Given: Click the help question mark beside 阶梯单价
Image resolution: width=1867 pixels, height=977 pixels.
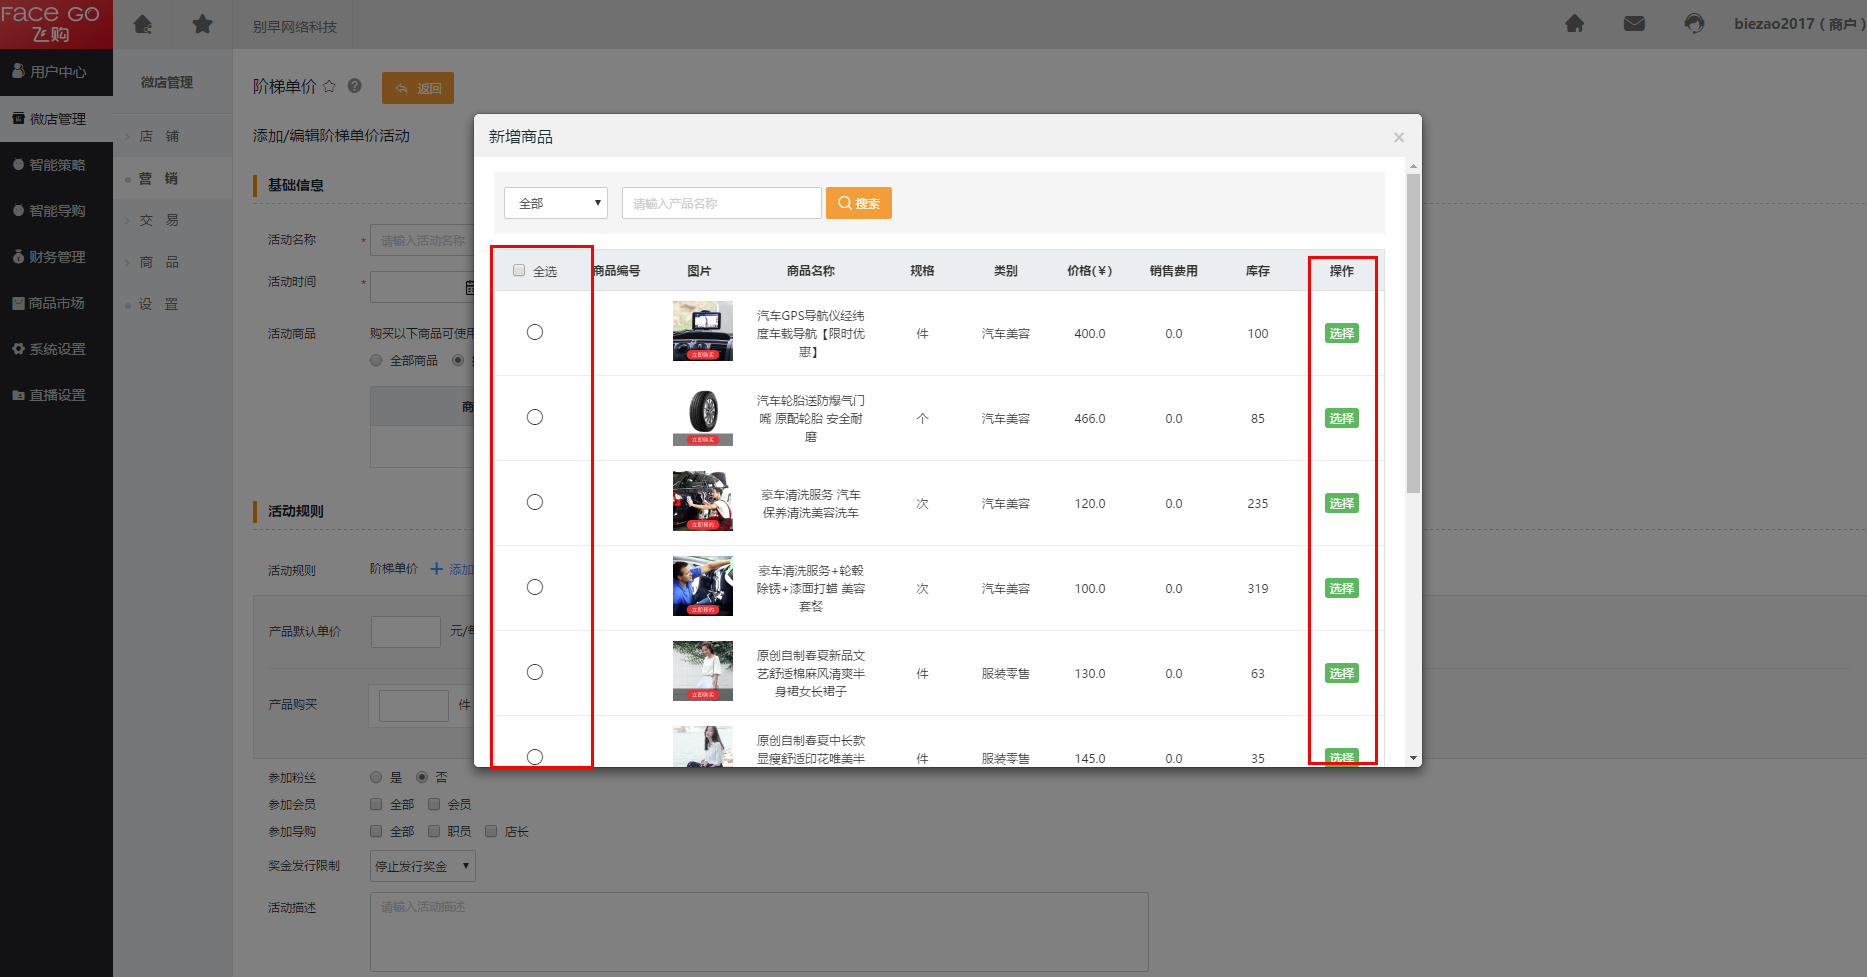Looking at the screenshot, I should click(354, 86).
